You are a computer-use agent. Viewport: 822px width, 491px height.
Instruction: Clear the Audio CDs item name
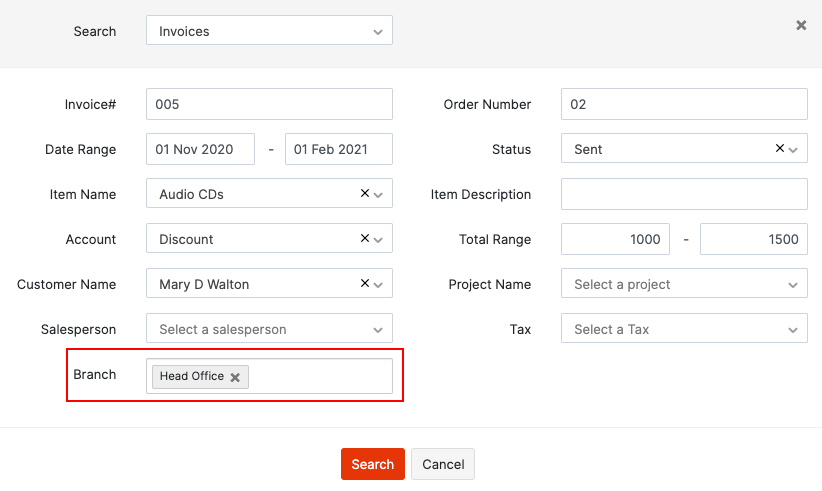(365, 194)
